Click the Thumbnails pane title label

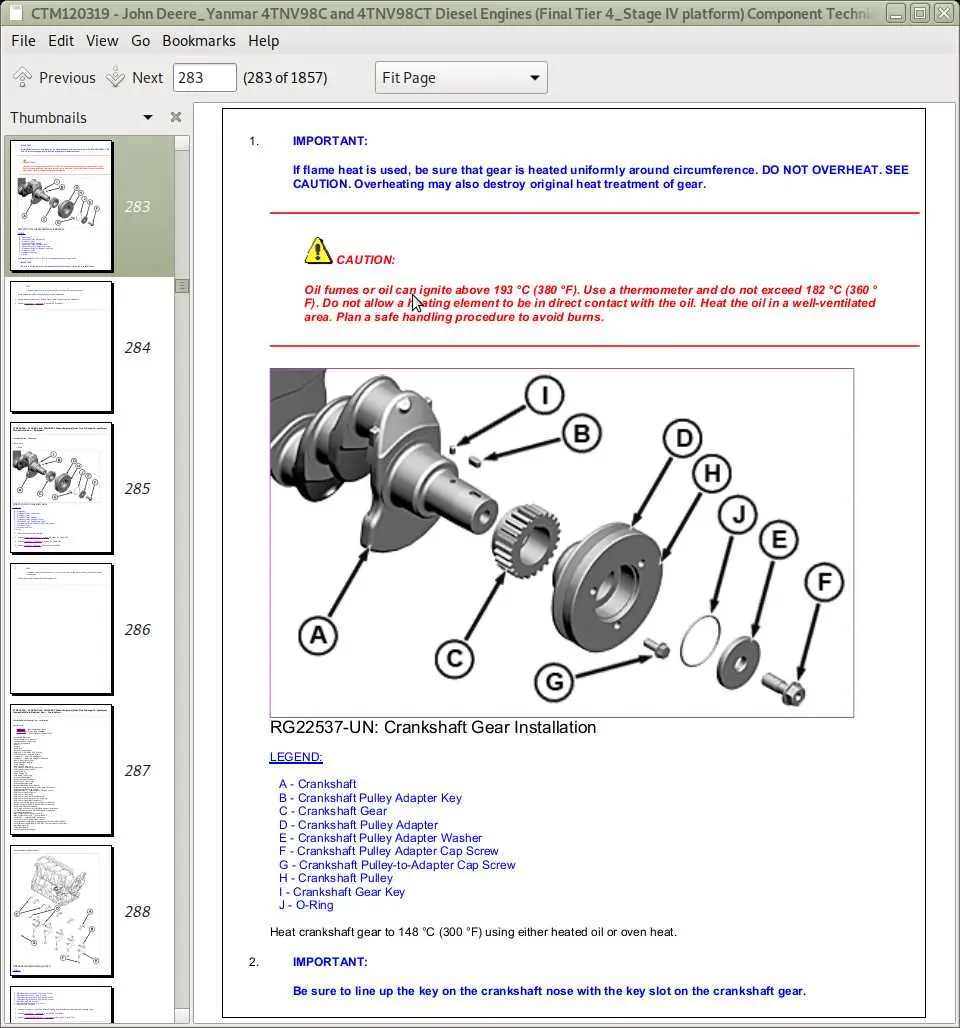point(49,117)
